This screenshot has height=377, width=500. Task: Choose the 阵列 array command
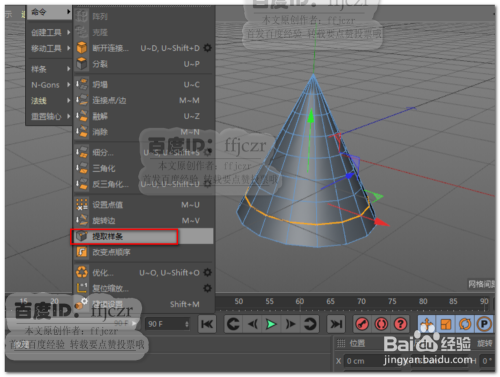(x=143, y=16)
